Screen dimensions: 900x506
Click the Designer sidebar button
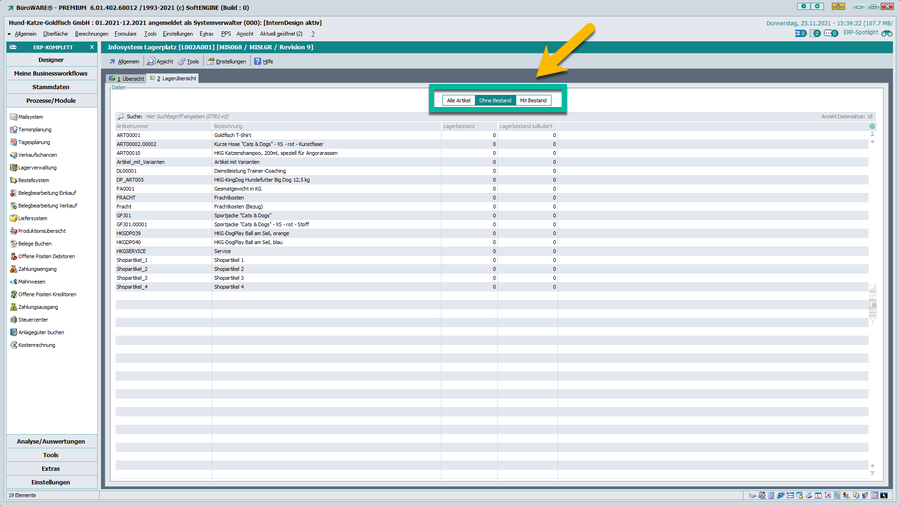(50, 60)
